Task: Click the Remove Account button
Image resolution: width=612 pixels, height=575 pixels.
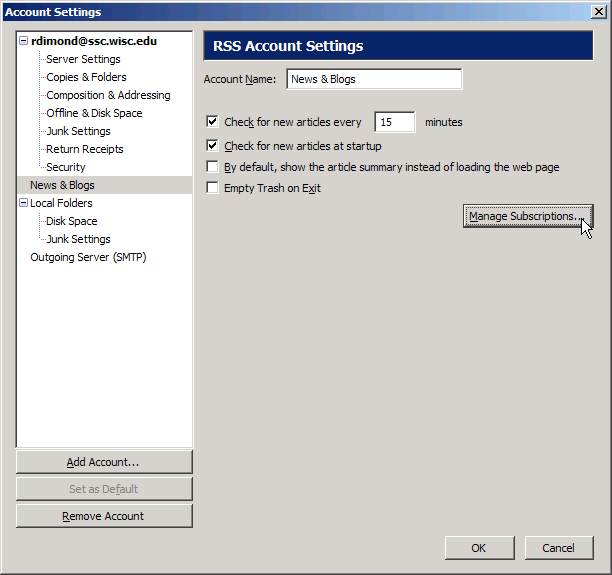Action: 104,516
